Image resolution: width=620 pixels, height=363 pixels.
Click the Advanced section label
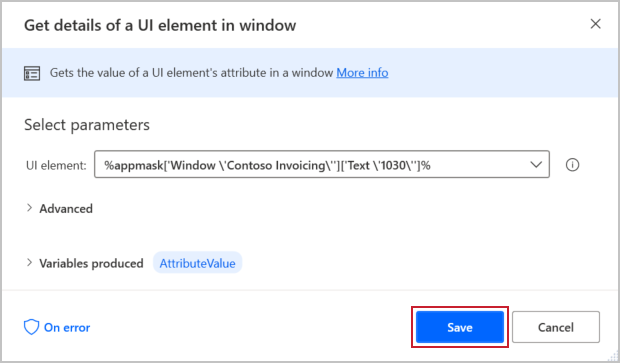click(66, 208)
